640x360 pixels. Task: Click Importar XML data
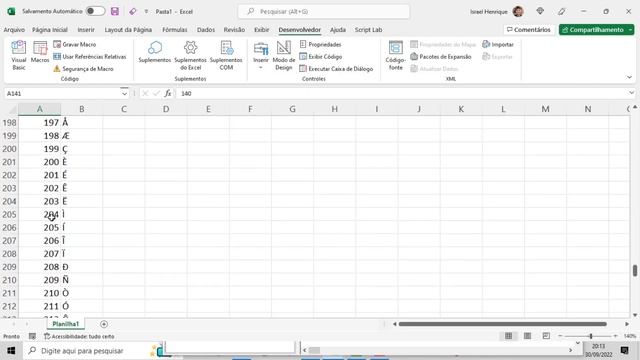498,44
